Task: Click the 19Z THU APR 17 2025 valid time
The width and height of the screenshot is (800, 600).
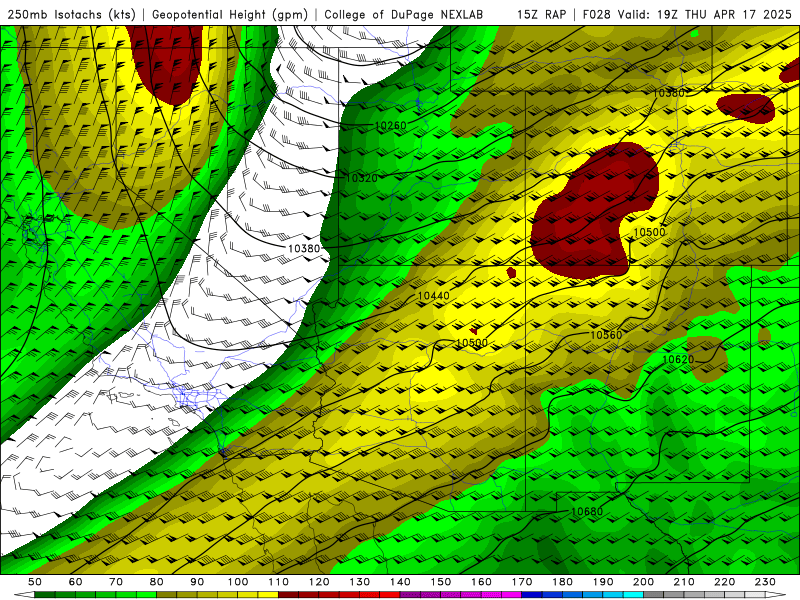Action: [x=724, y=14]
